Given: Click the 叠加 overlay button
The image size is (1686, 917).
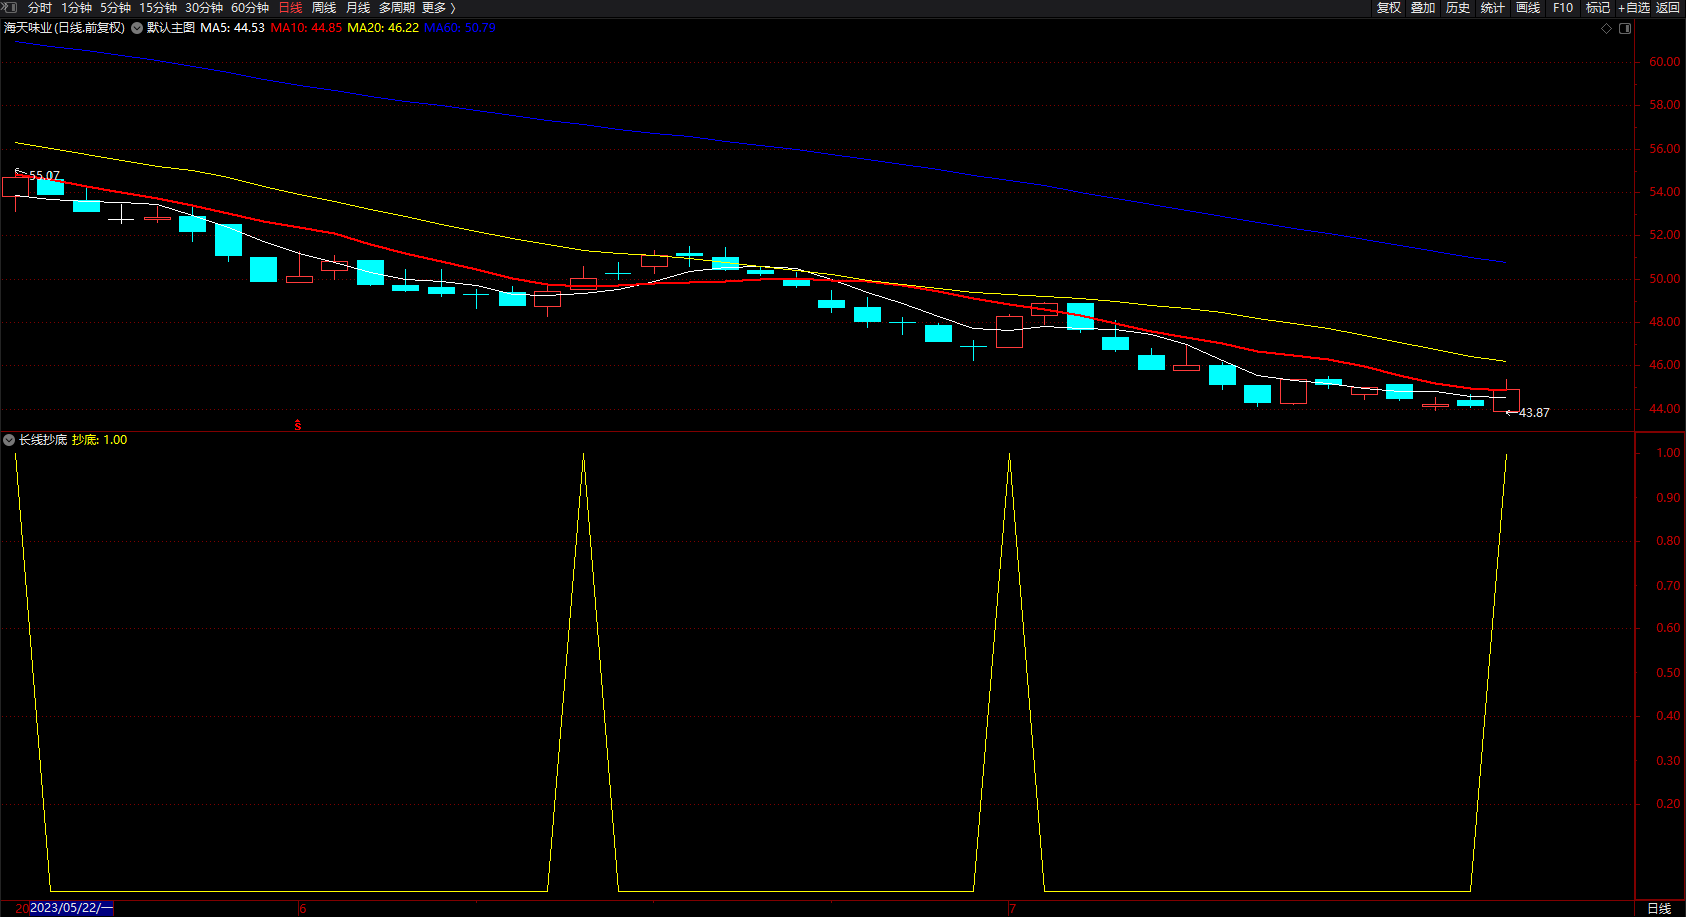Looking at the screenshot, I should 1423,8.
